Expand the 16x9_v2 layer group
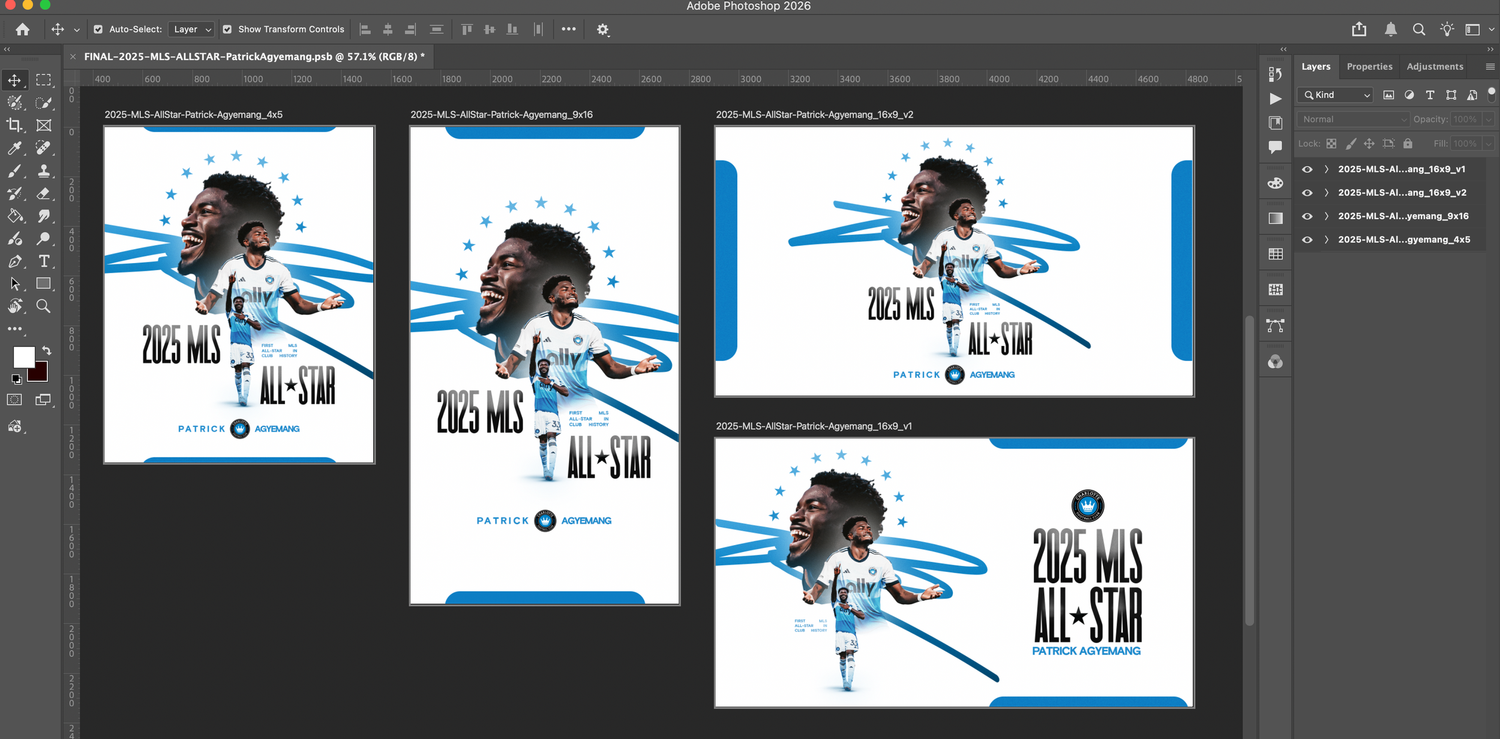Screen dimensions: 1500x739 (1326, 192)
